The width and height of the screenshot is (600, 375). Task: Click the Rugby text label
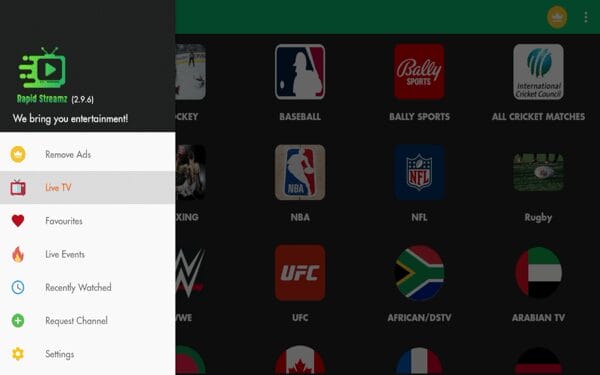click(x=538, y=217)
